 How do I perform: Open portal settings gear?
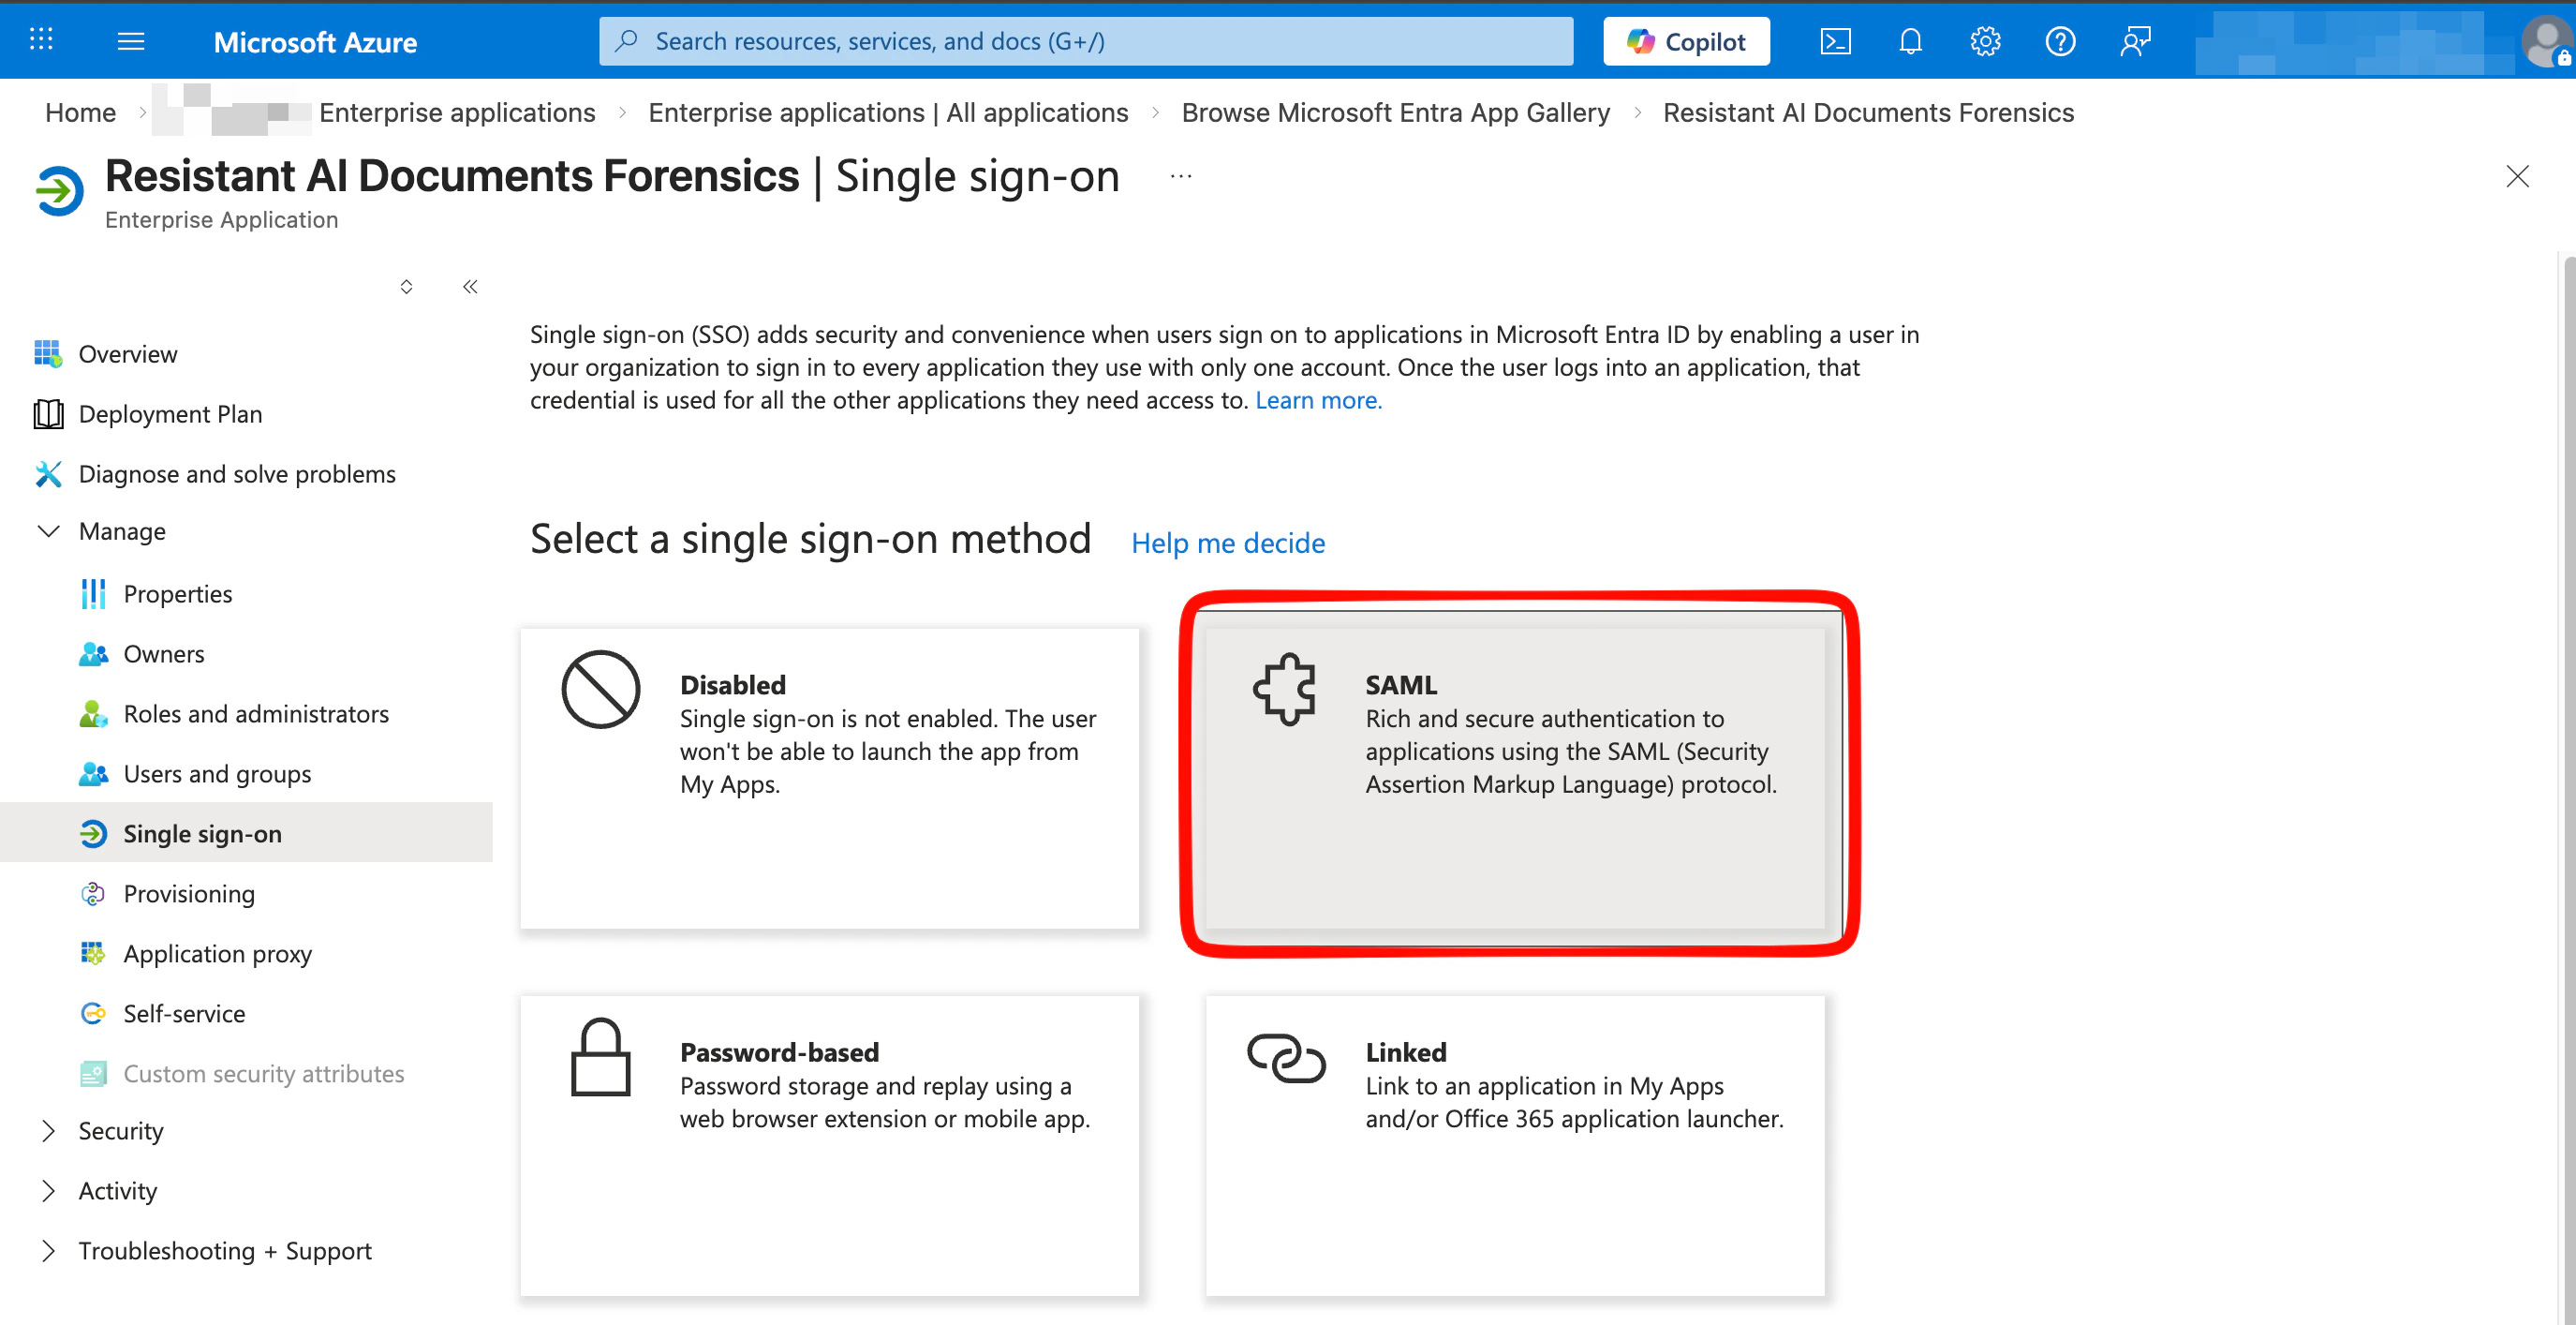1985,41
